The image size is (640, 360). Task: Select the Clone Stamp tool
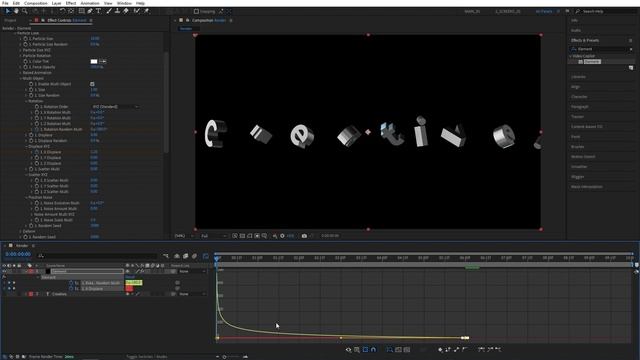(x=117, y=11)
